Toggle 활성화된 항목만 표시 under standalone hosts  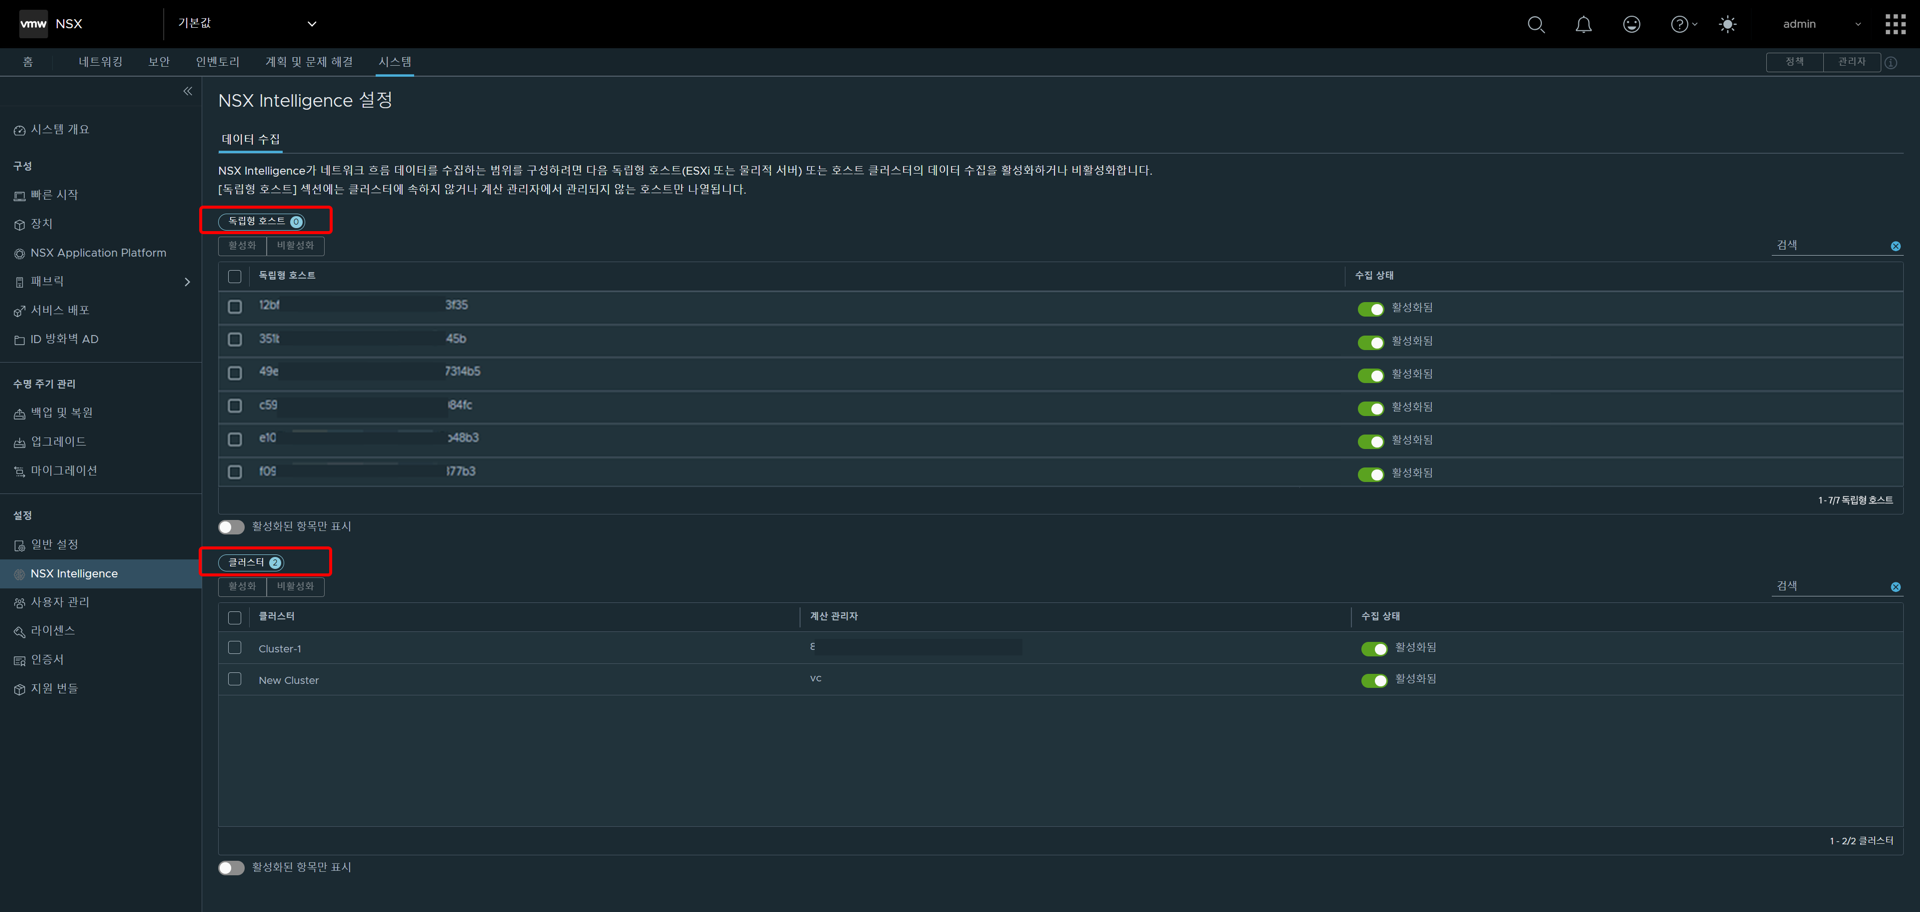[x=231, y=527]
